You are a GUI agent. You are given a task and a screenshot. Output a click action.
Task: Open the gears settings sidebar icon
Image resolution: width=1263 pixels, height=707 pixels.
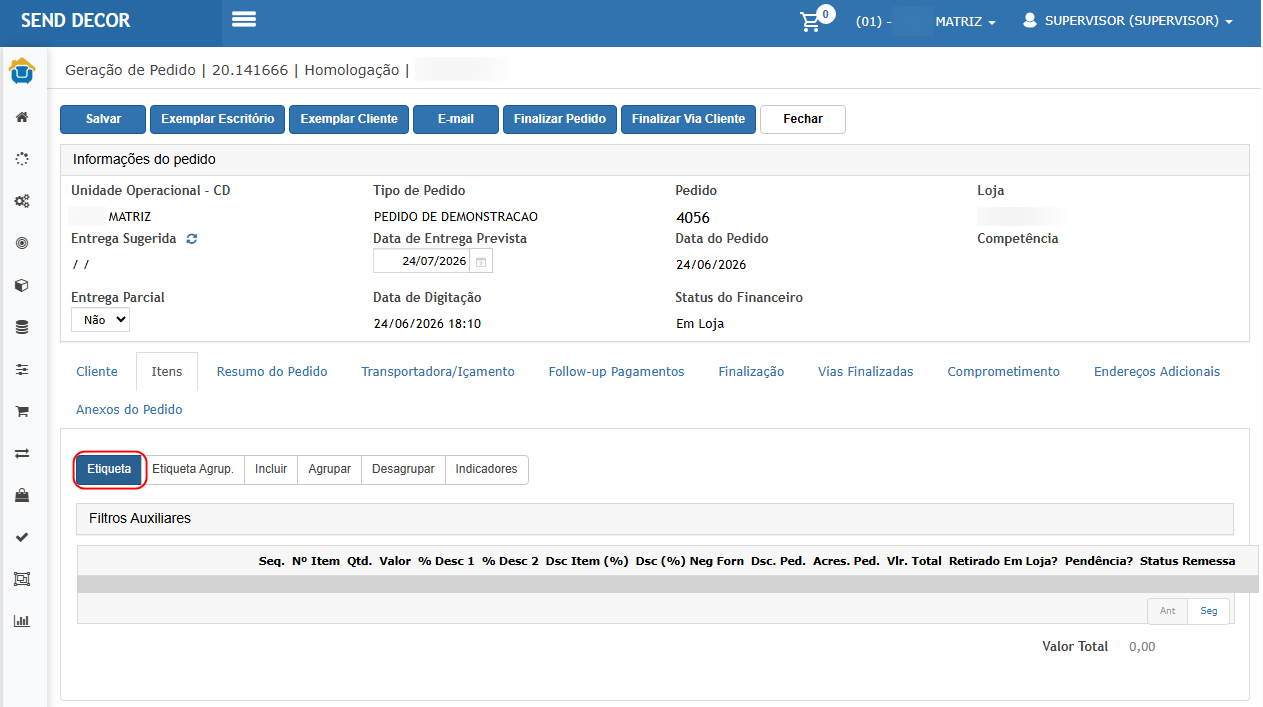[x=22, y=201]
